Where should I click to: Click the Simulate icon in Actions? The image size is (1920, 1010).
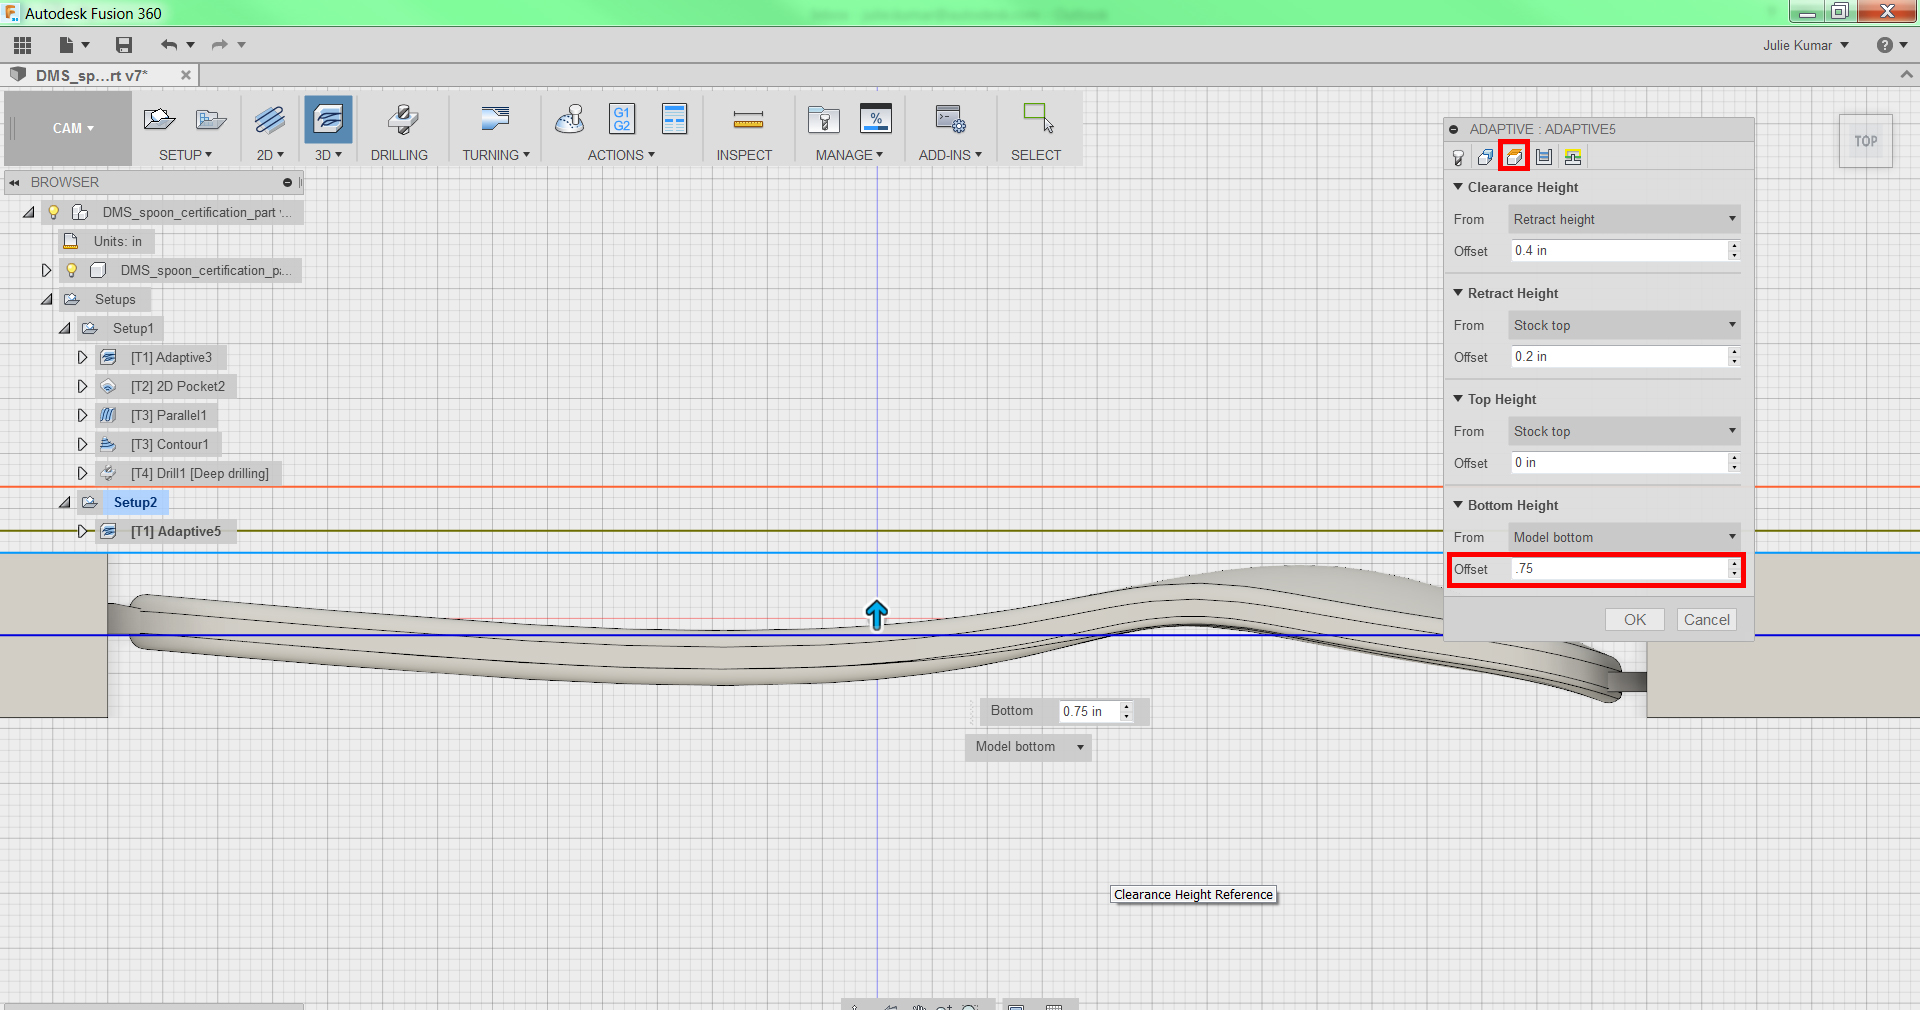(x=570, y=120)
